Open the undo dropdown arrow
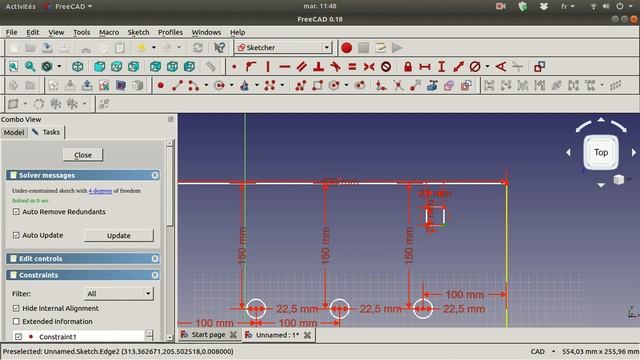The width and height of the screenshot is (640, 360). (154, 48)
